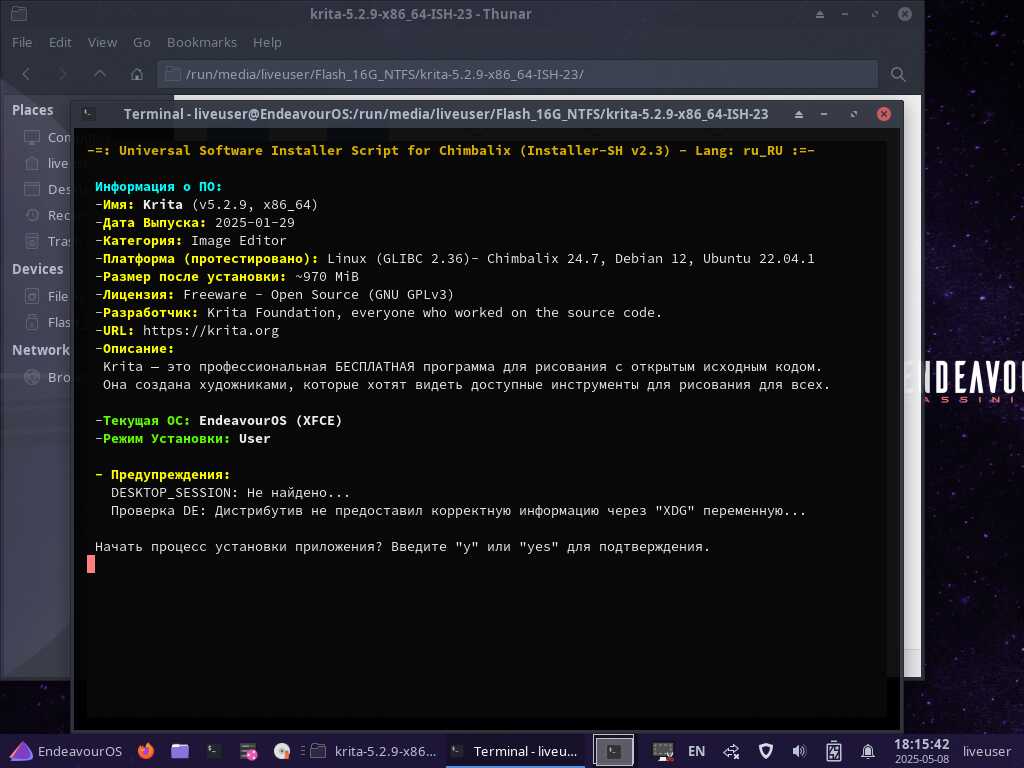Open the volume control tray icon
This screenshot has width=1024, height=768.
(x=799, y=752)
